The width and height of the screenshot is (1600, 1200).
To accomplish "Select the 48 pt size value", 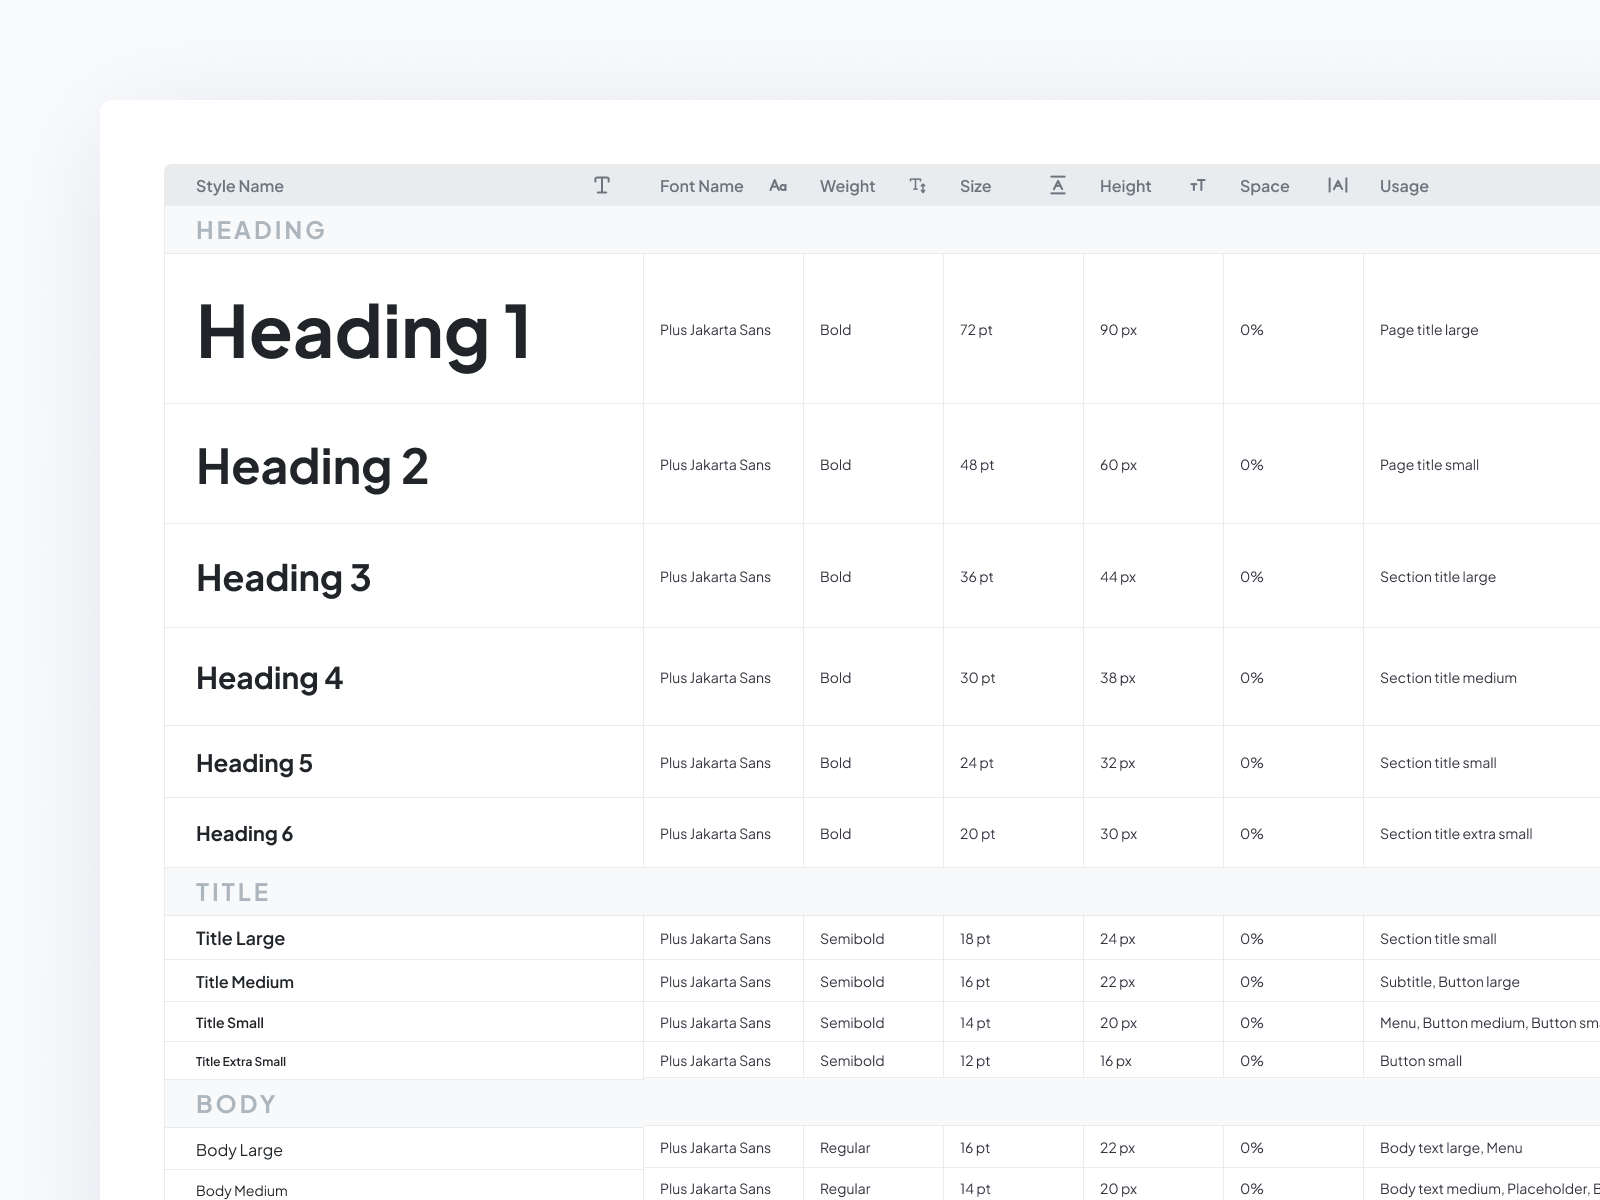I will click(977, 465).
